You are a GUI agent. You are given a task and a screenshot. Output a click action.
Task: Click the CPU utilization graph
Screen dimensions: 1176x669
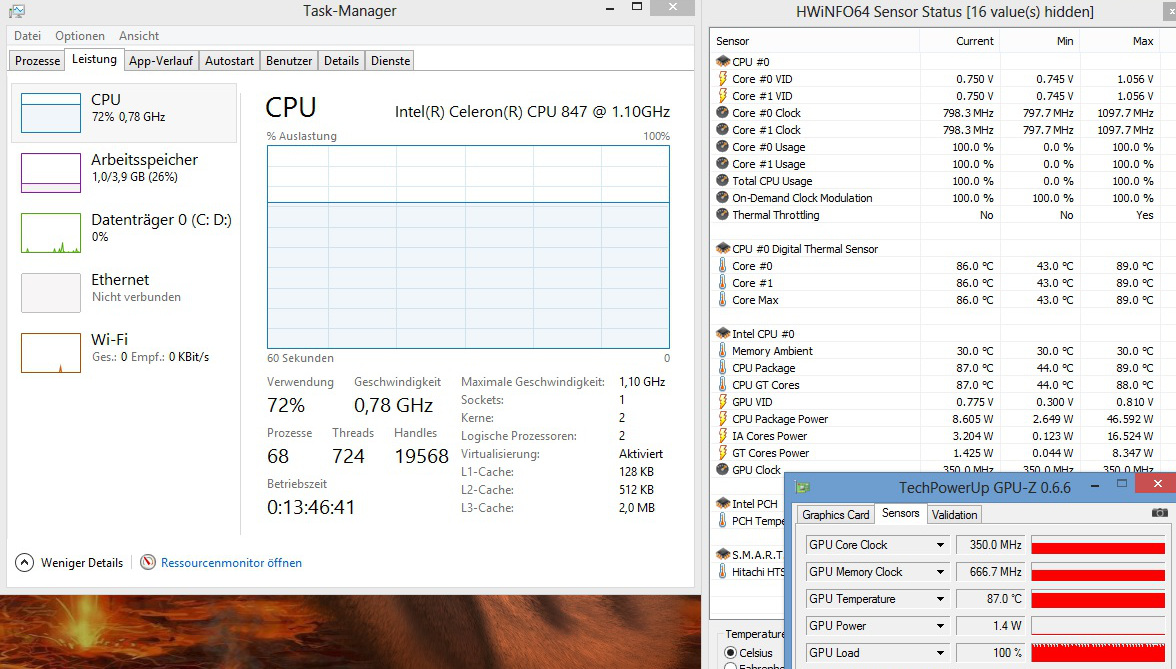[468, 247]
